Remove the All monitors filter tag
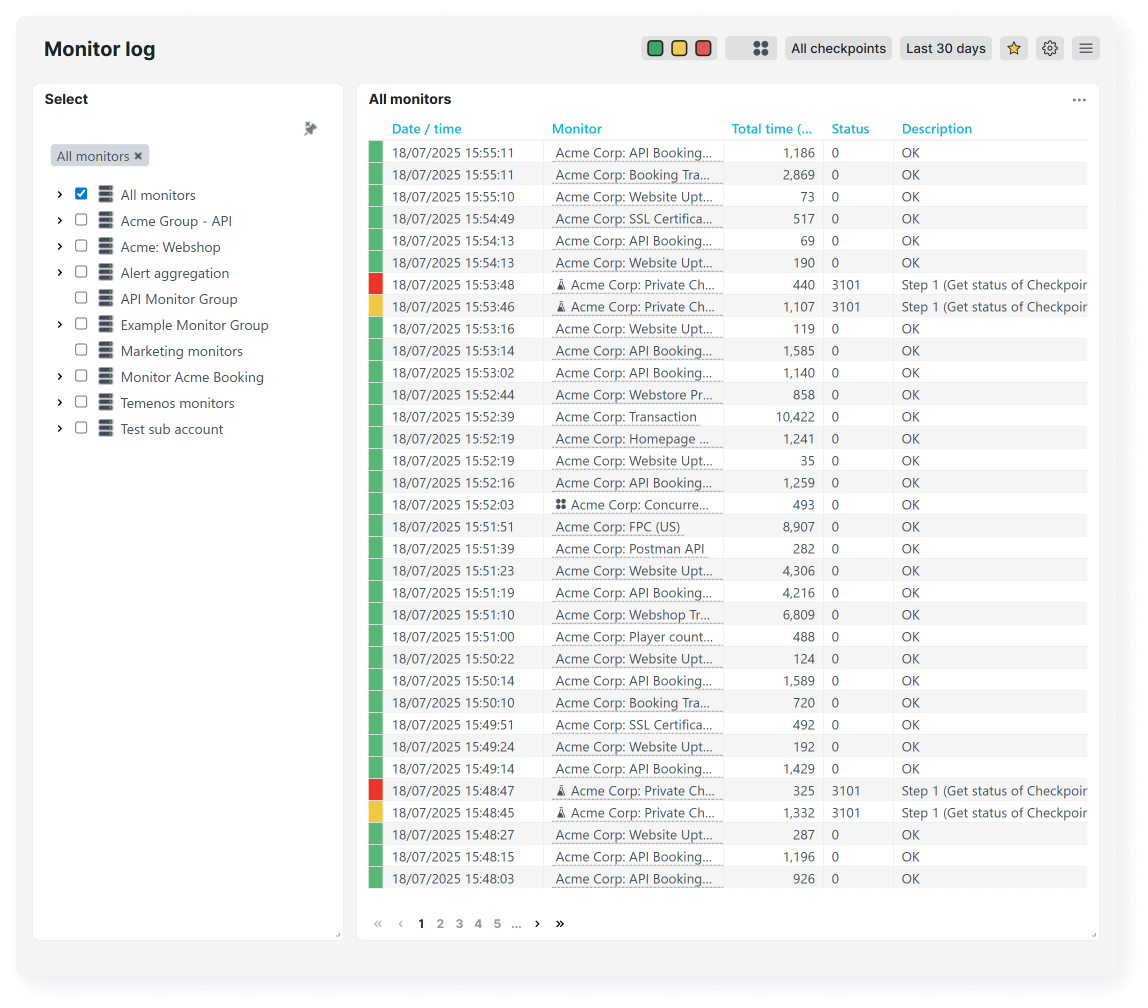The height and width of the screenshot is (1008, 1148). pyautogui.click(x=138, y=155)
